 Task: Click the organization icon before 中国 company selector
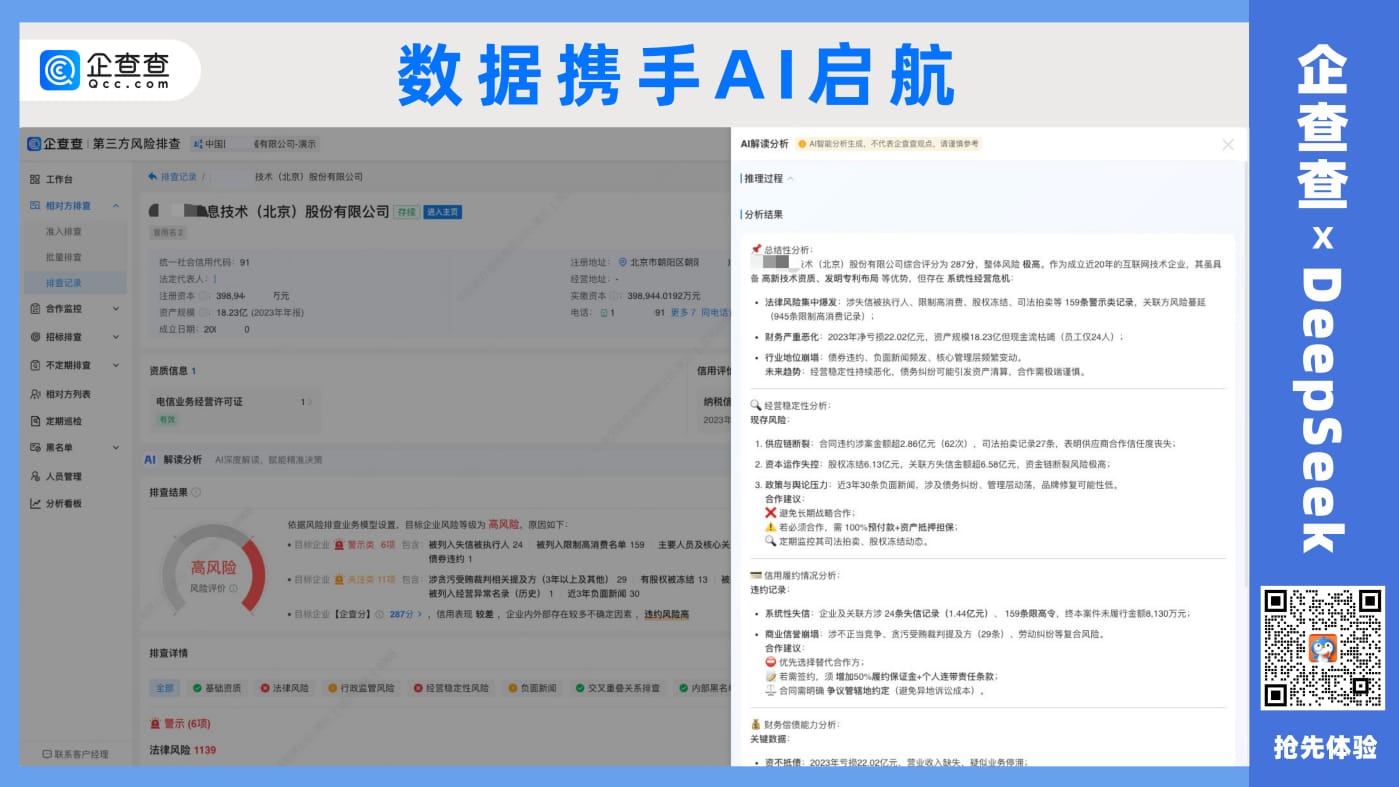click(x=197, y=144)
